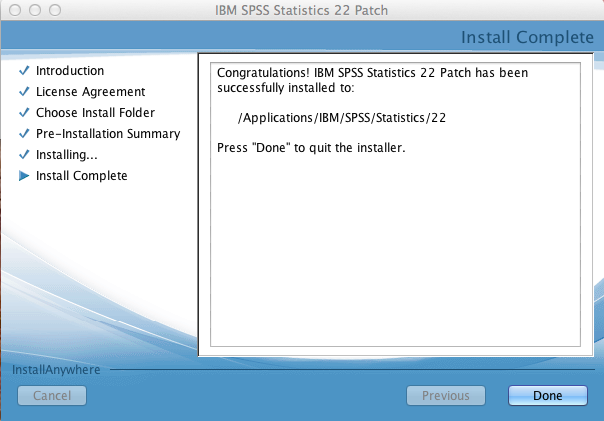Click the checkmark beside License Agreement
Screen dimensions: 604x421
pyautogui.click(x=24, y=91)
